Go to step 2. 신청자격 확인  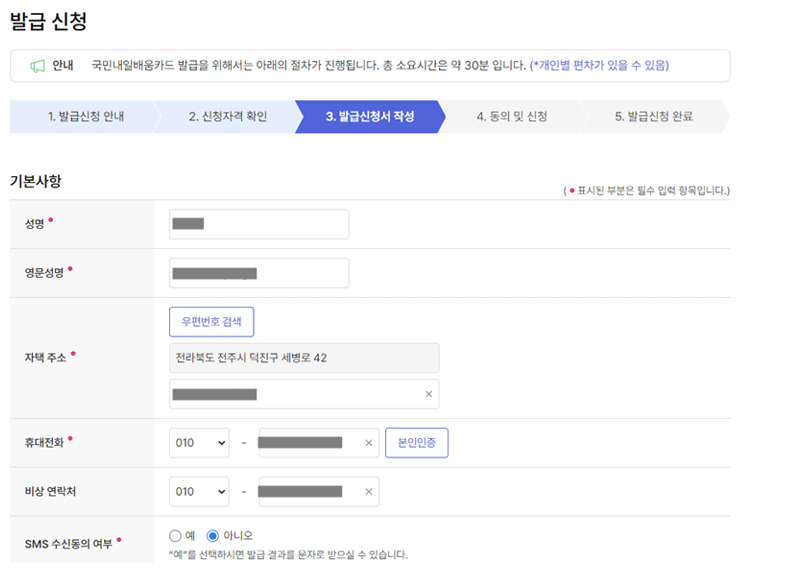[x=228, y=117]
